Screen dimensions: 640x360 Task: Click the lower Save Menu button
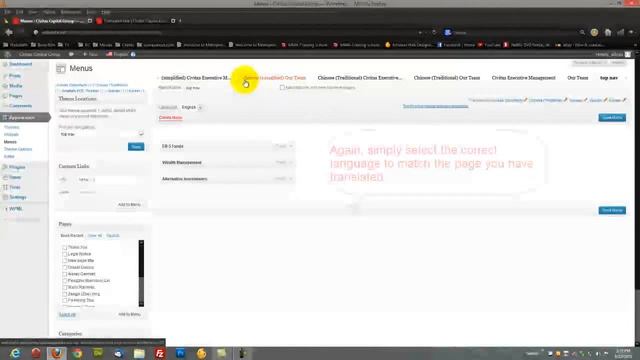tap(612, 210)
